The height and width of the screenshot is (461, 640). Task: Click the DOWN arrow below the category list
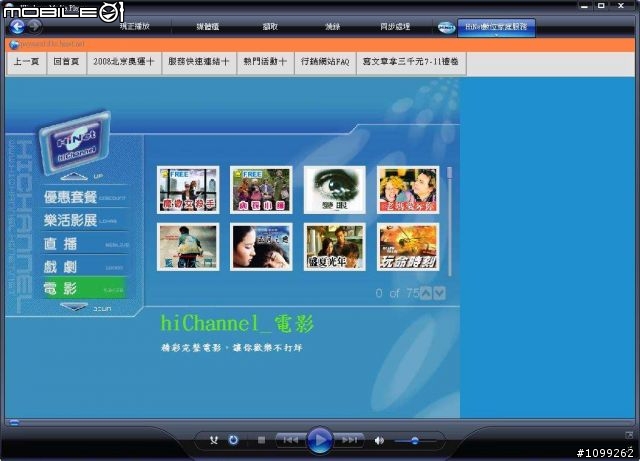(73, 307)
